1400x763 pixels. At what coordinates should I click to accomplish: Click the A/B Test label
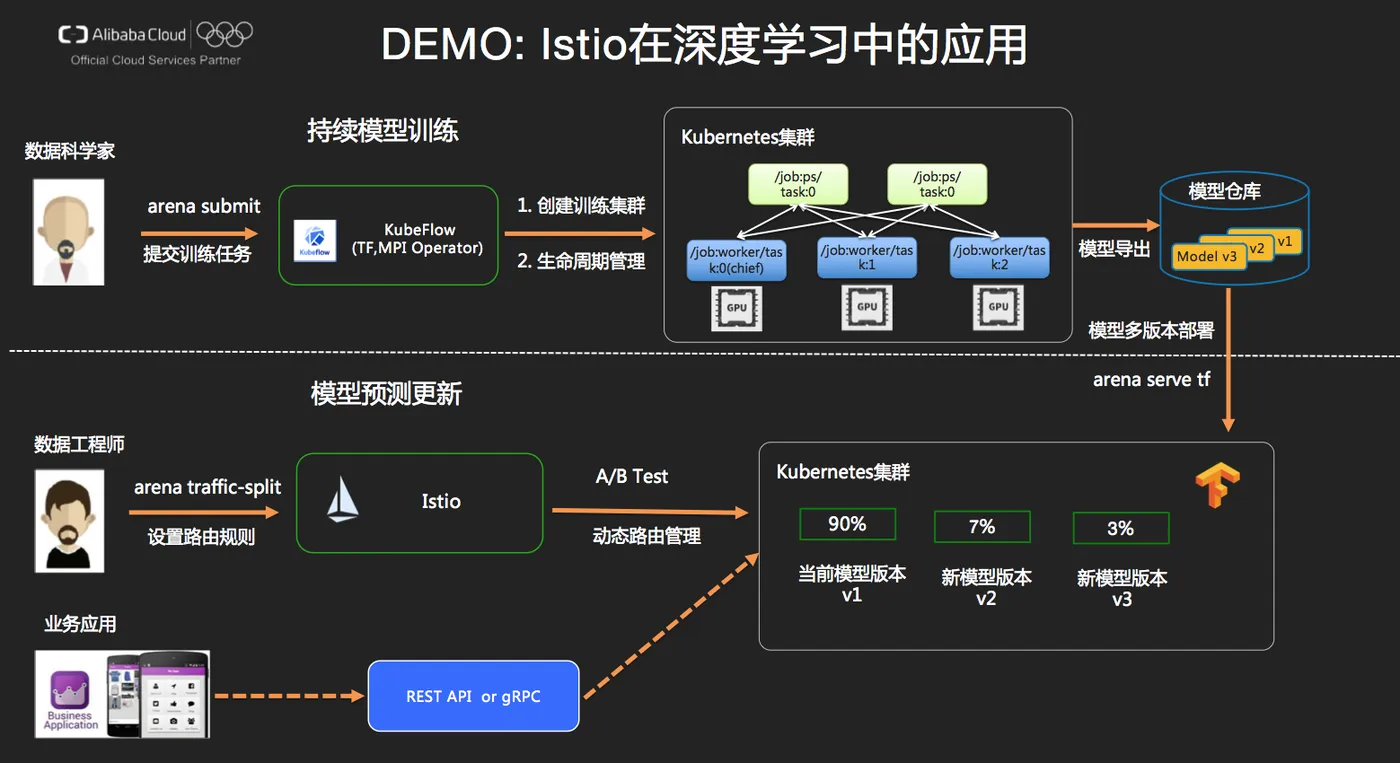point(632,476)
